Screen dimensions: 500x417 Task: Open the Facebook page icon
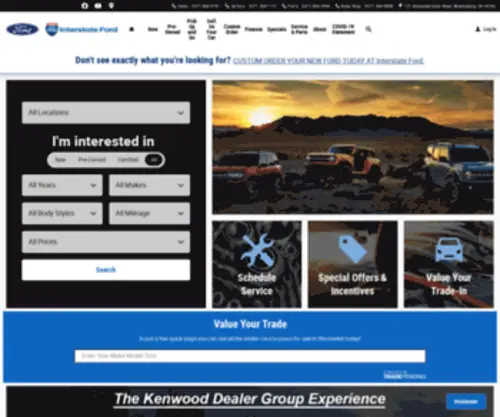point(85,6)
